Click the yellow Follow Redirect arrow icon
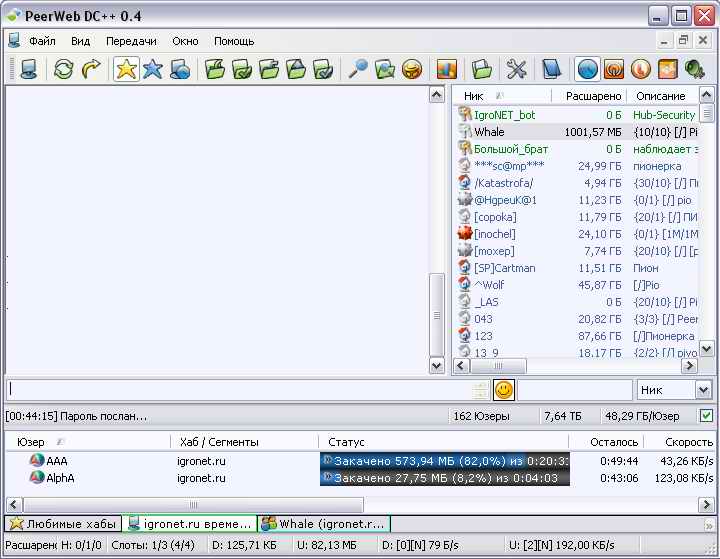Viewport: 720px width, 559px height. tap(91, 69)
